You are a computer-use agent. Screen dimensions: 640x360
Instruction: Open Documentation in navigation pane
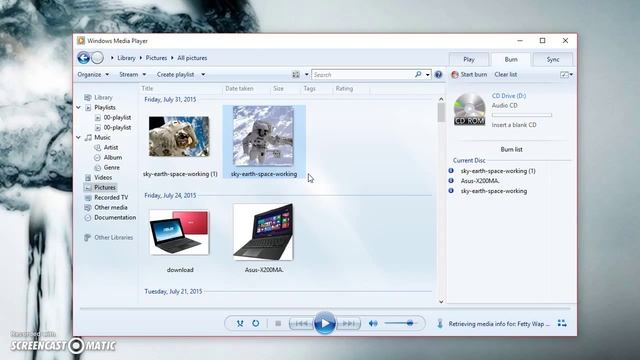[115, 218]
